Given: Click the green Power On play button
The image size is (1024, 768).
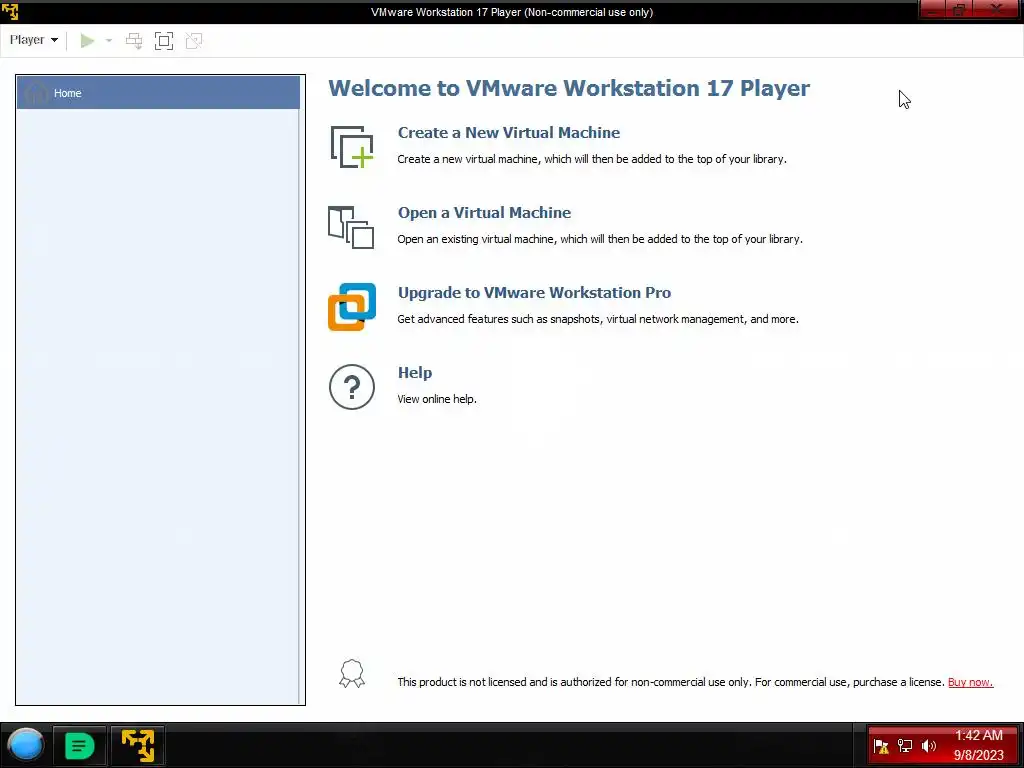Looking at the screenshot, I should pos(87,40).
